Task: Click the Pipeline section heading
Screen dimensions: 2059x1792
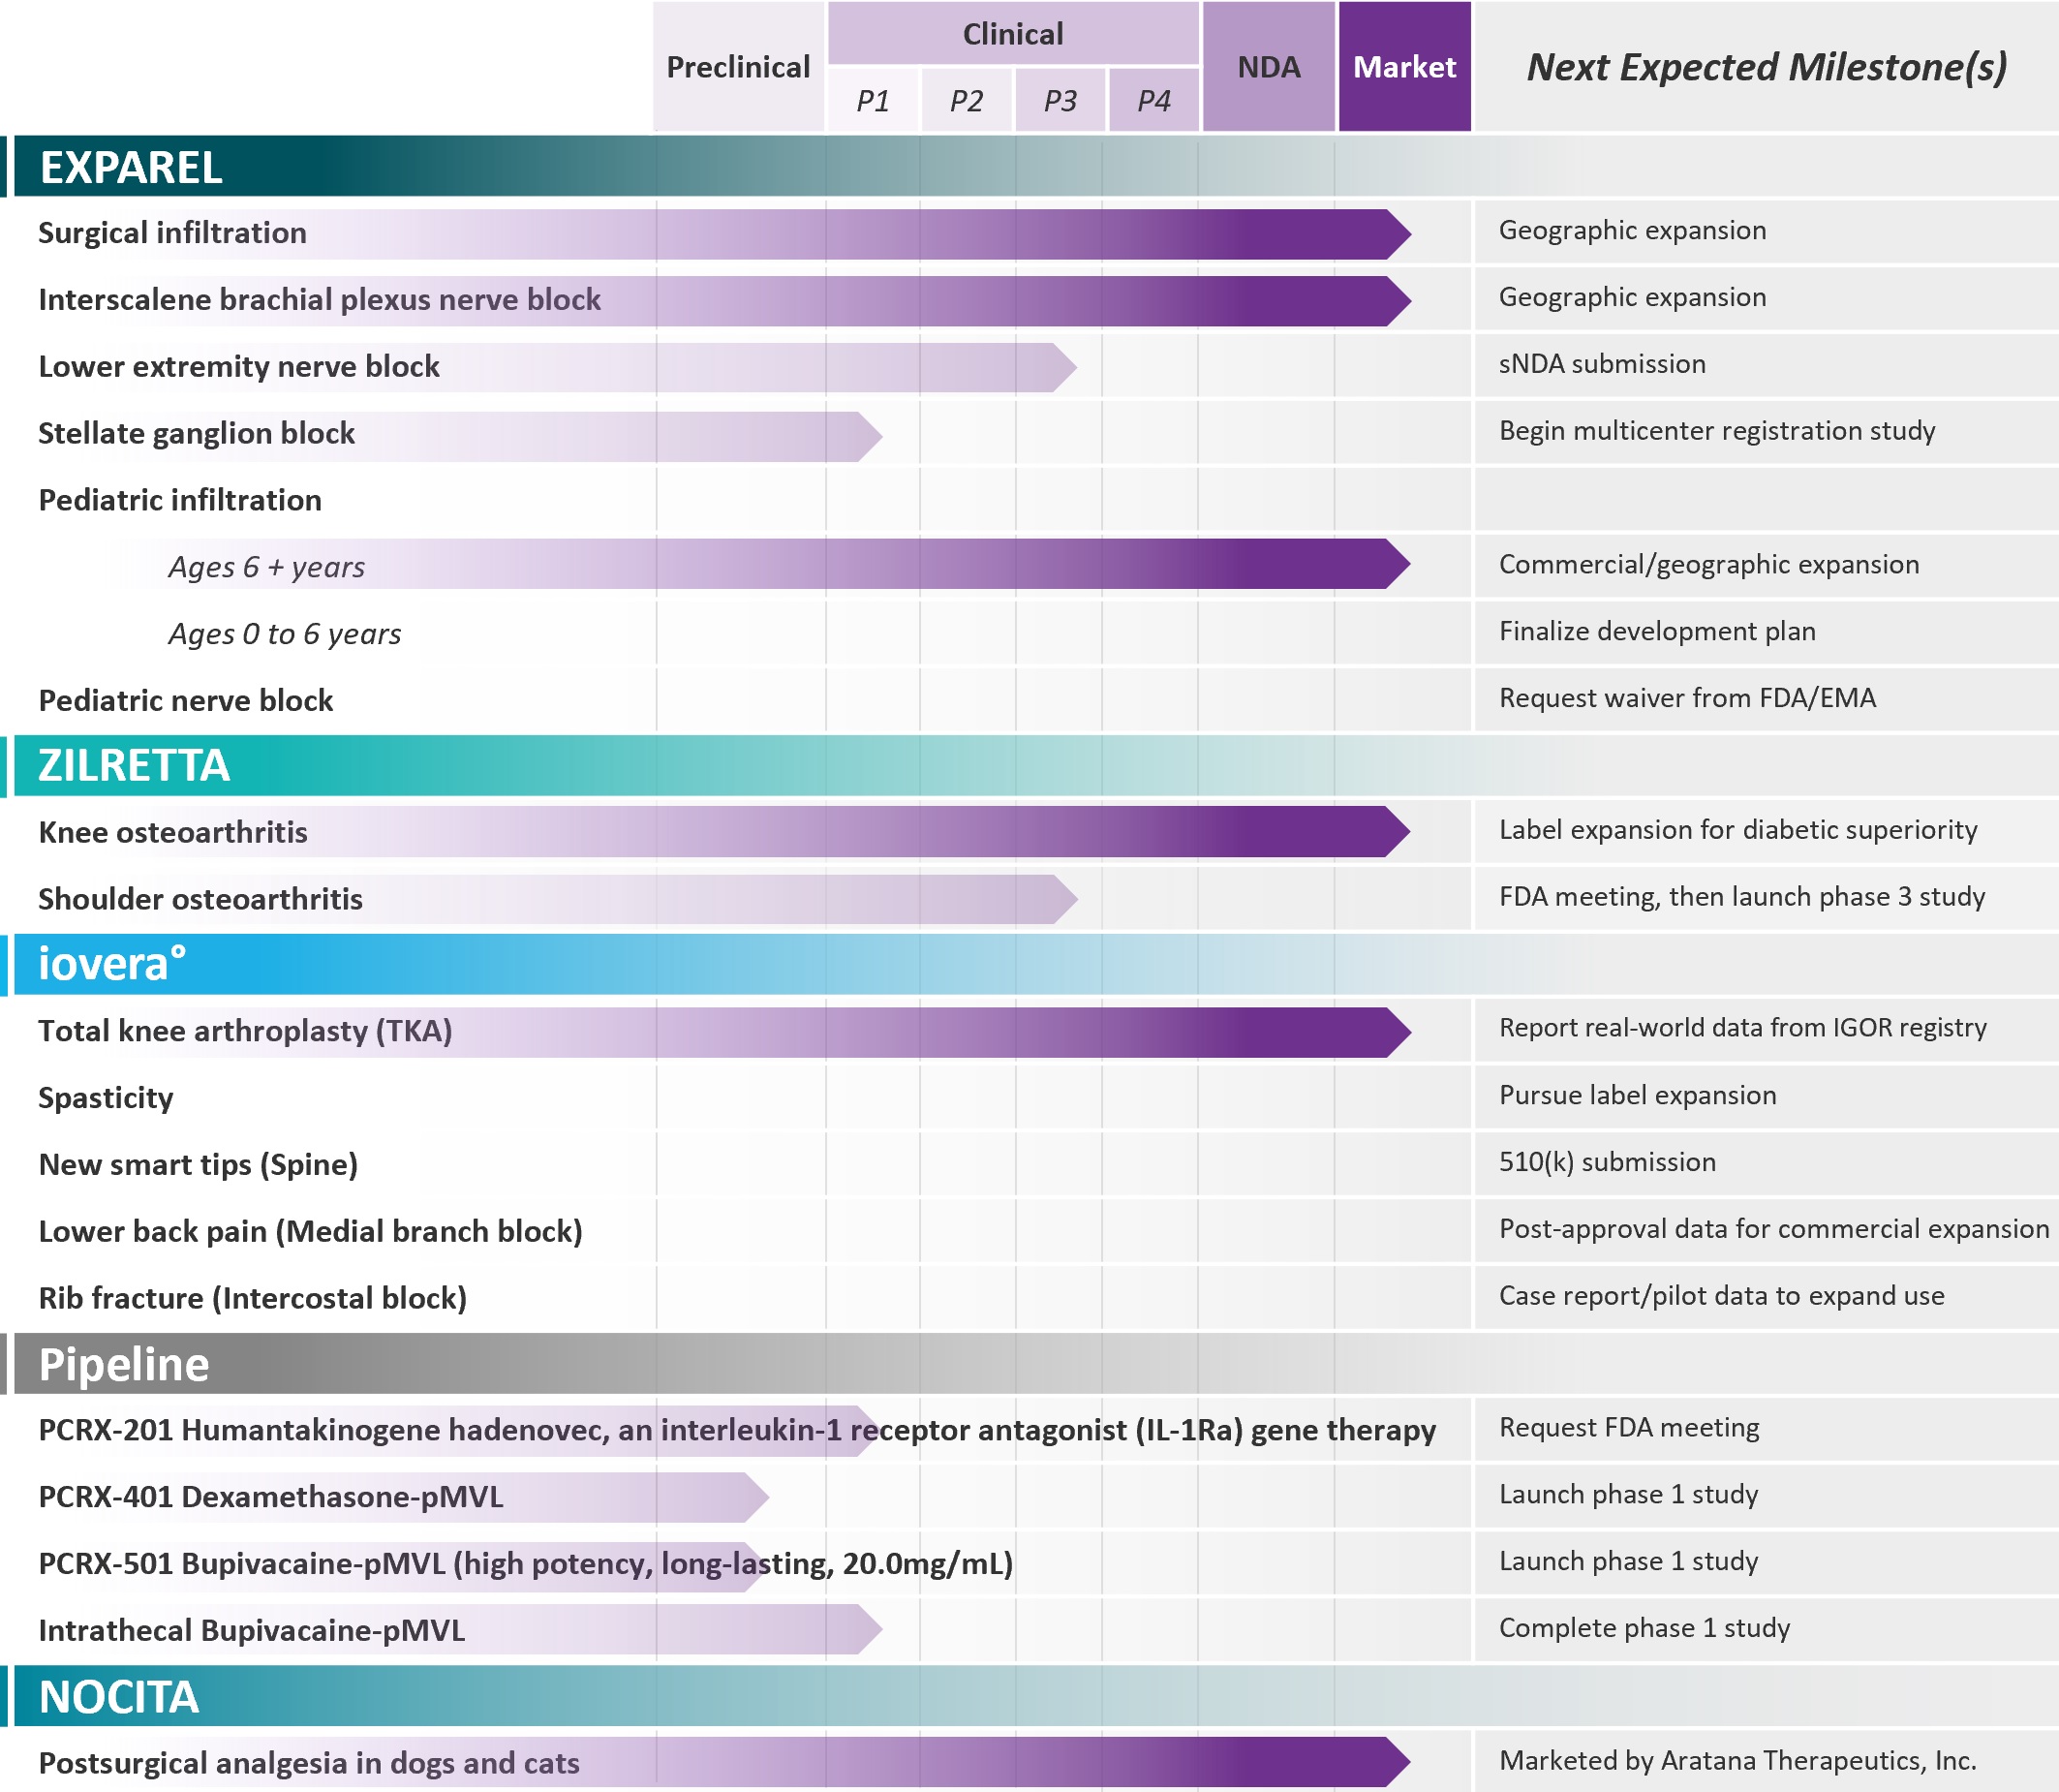Action: (x=124, y=1364)
